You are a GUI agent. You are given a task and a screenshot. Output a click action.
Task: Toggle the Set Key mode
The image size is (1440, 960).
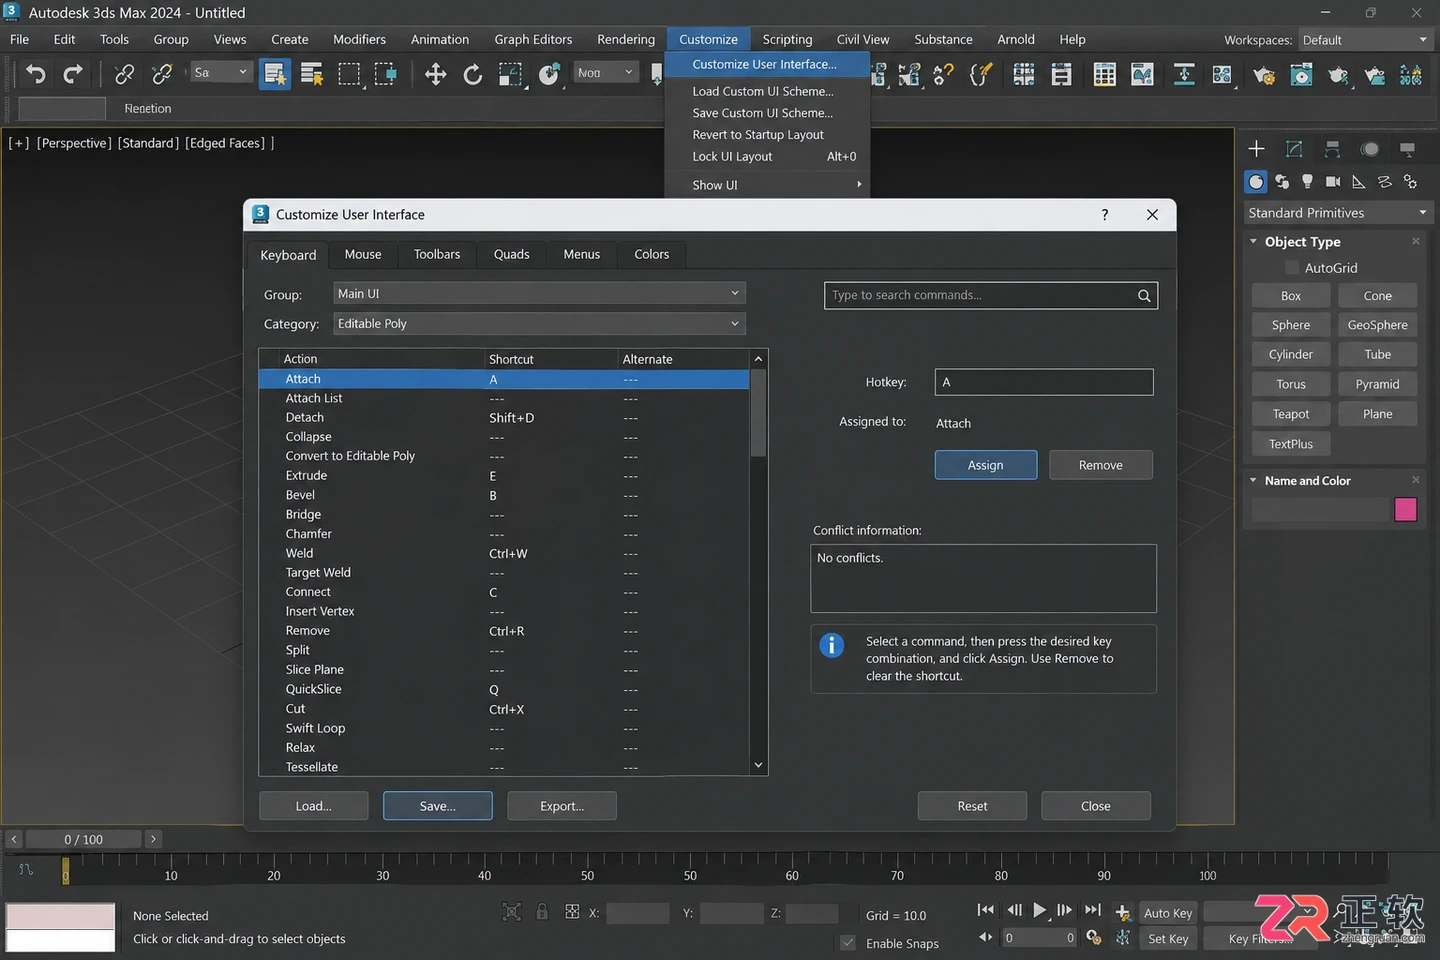(1168, 938)
